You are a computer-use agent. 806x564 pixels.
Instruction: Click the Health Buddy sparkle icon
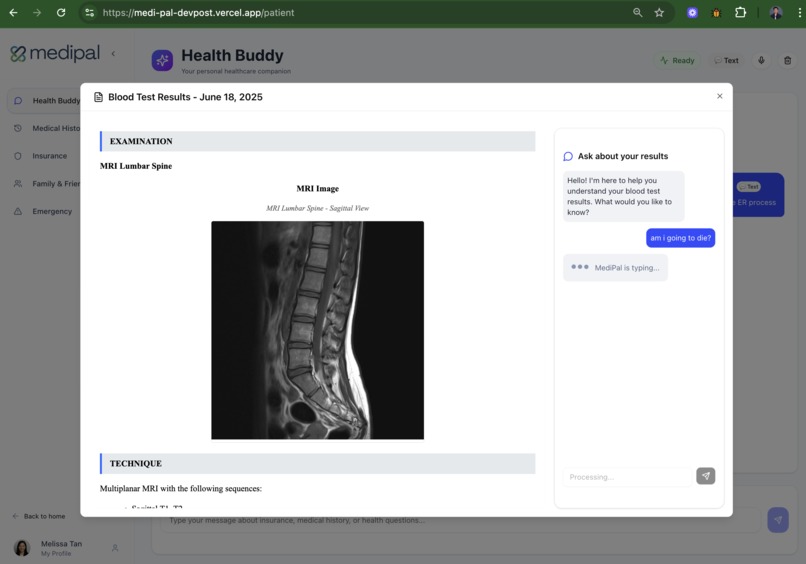pos(162,61)
